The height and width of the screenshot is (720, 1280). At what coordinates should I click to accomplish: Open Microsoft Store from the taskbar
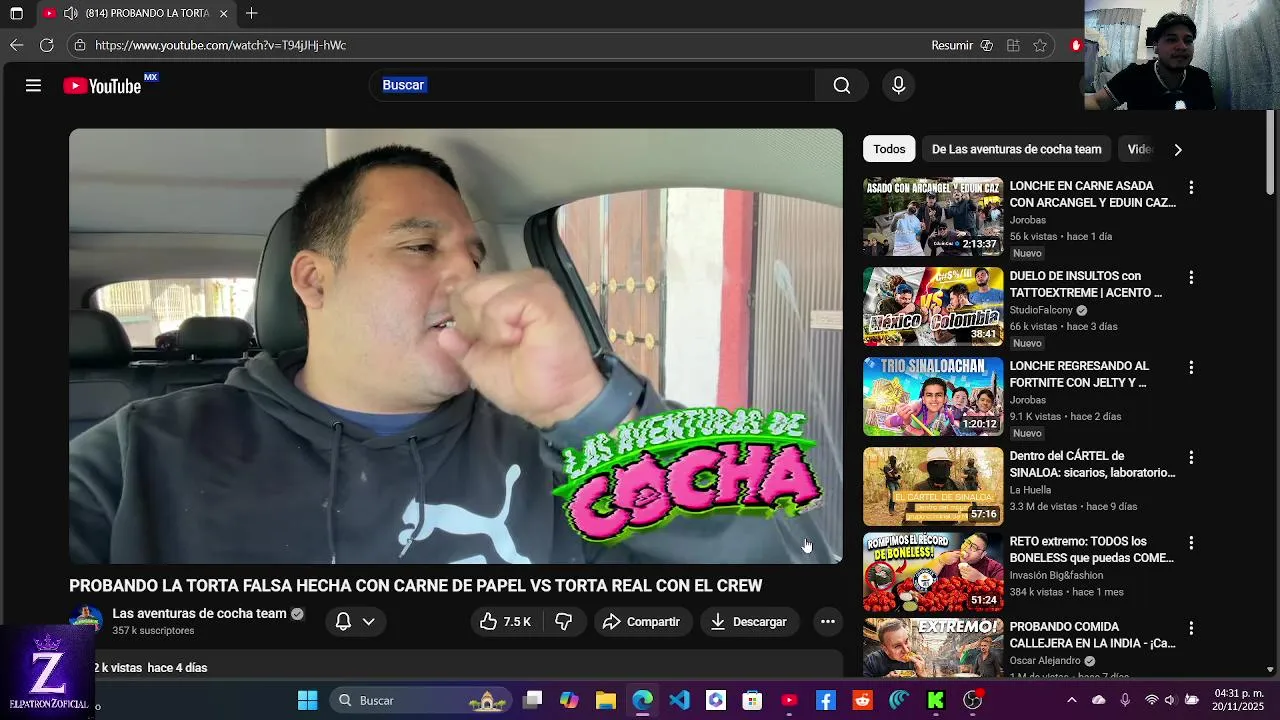point(752,700)
